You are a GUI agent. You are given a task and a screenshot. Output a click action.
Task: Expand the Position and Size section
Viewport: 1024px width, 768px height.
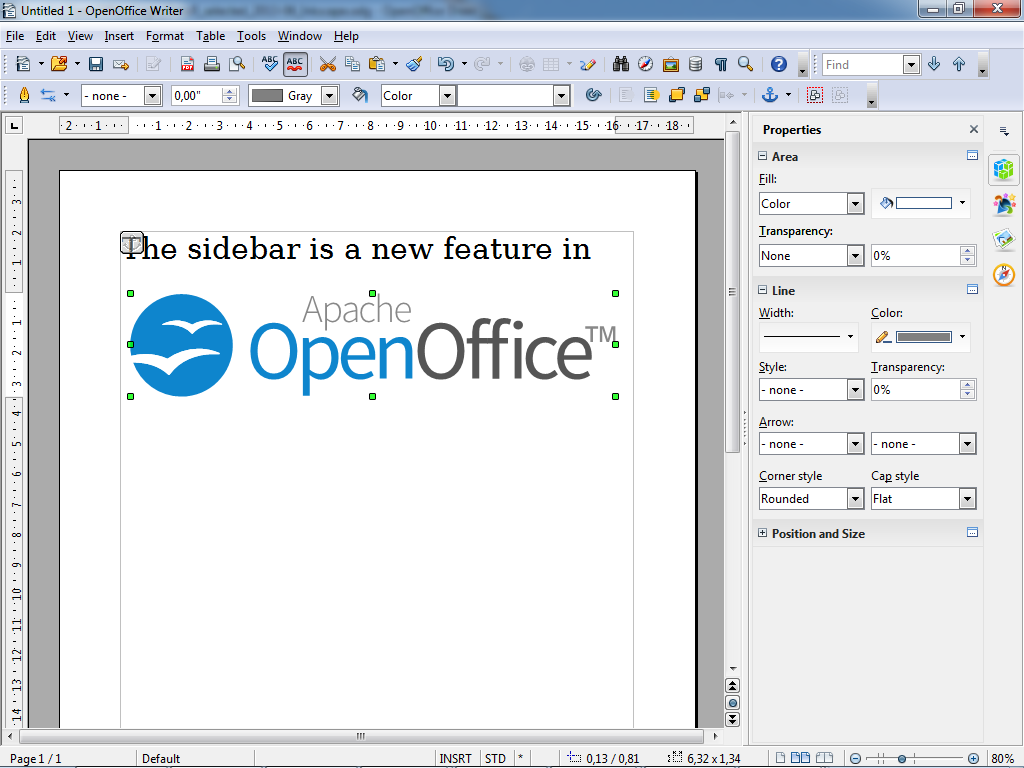pyautogui.click(x=762, y=533)
